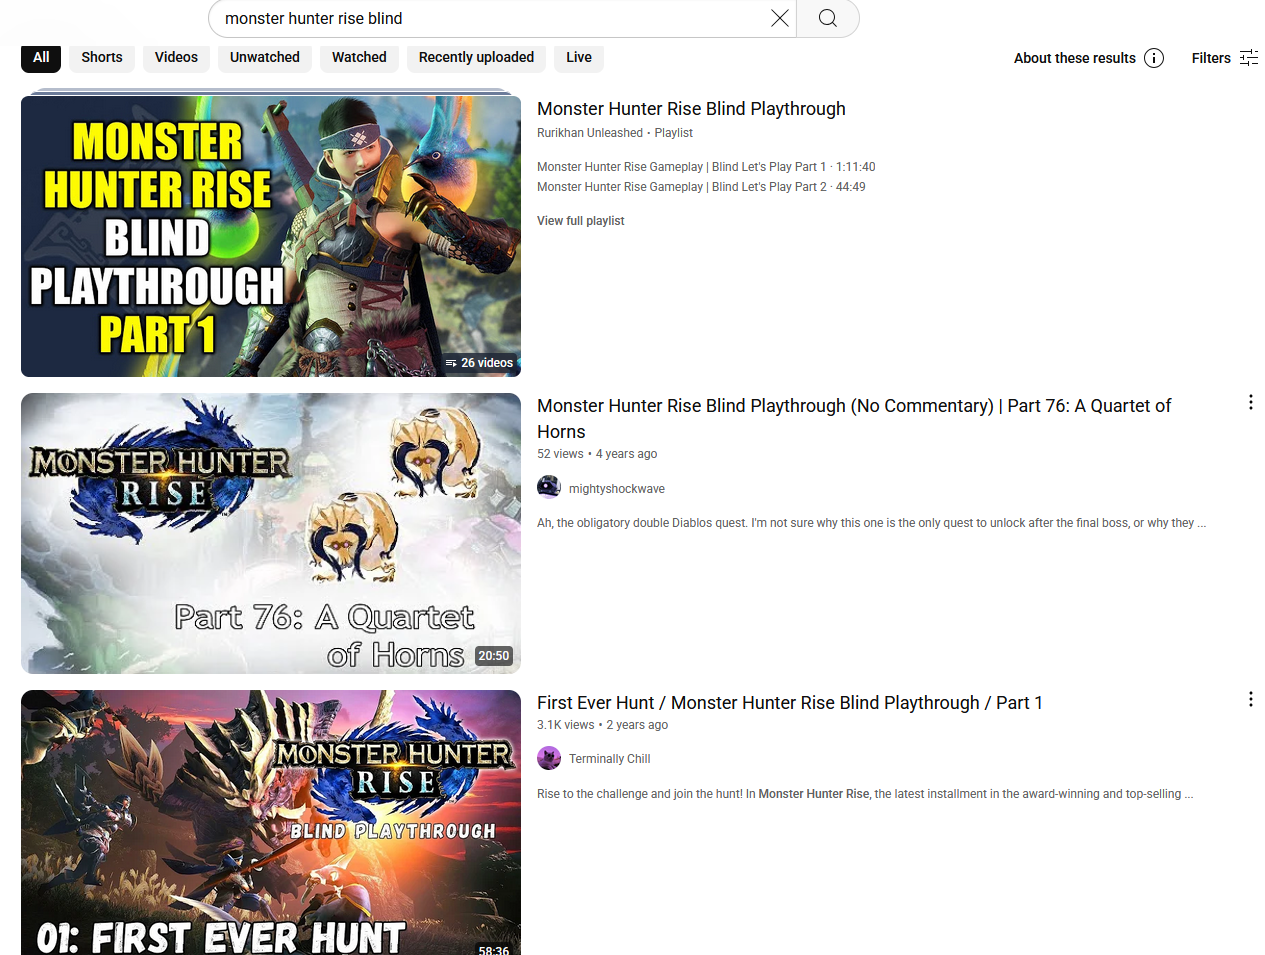The height and width of the screenshot is (955, 1265).
Task: Open First Ever Hunt Part 1 video title
Action: [x=790, y=703]
